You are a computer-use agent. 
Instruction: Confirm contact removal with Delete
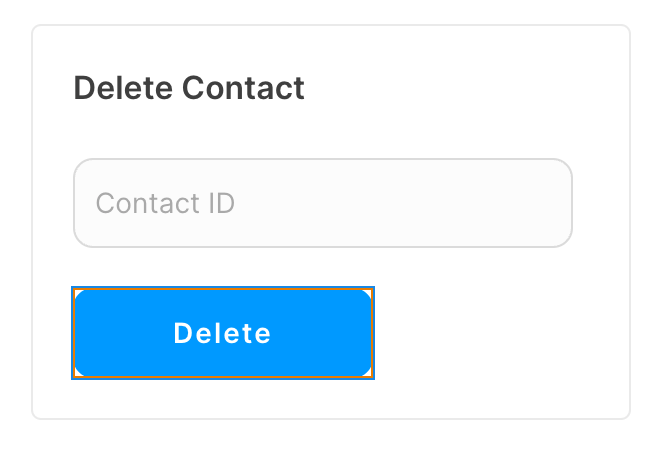pos(223,333)
